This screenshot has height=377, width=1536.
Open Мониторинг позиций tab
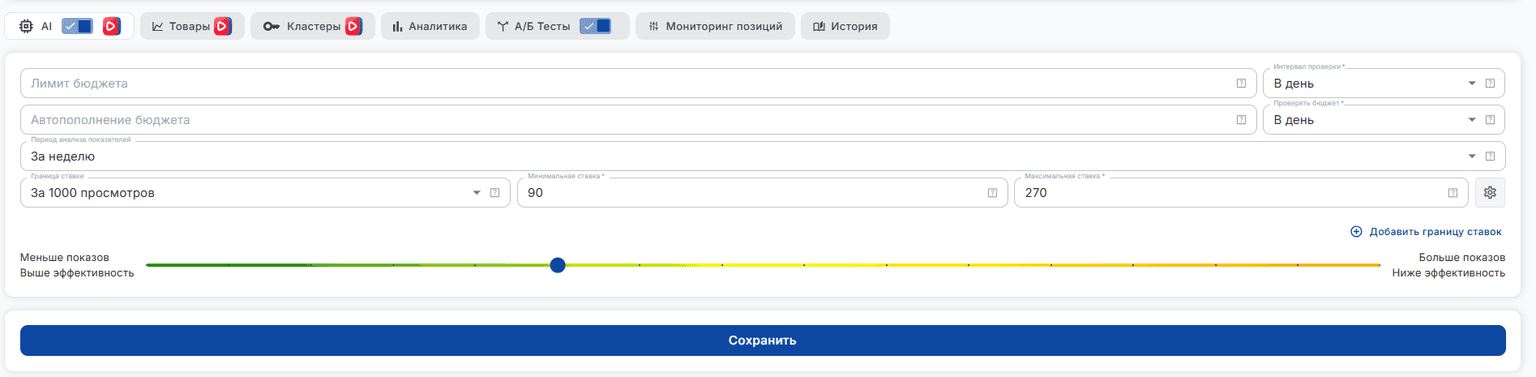click(x=715, y=27)
